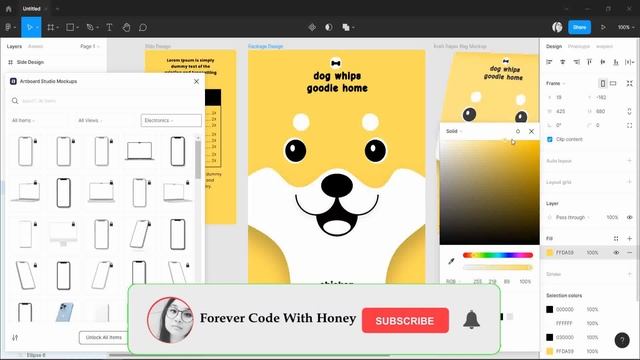640x360 pixels.
Task: Select the Text tool
Action: tap(109, 27)
